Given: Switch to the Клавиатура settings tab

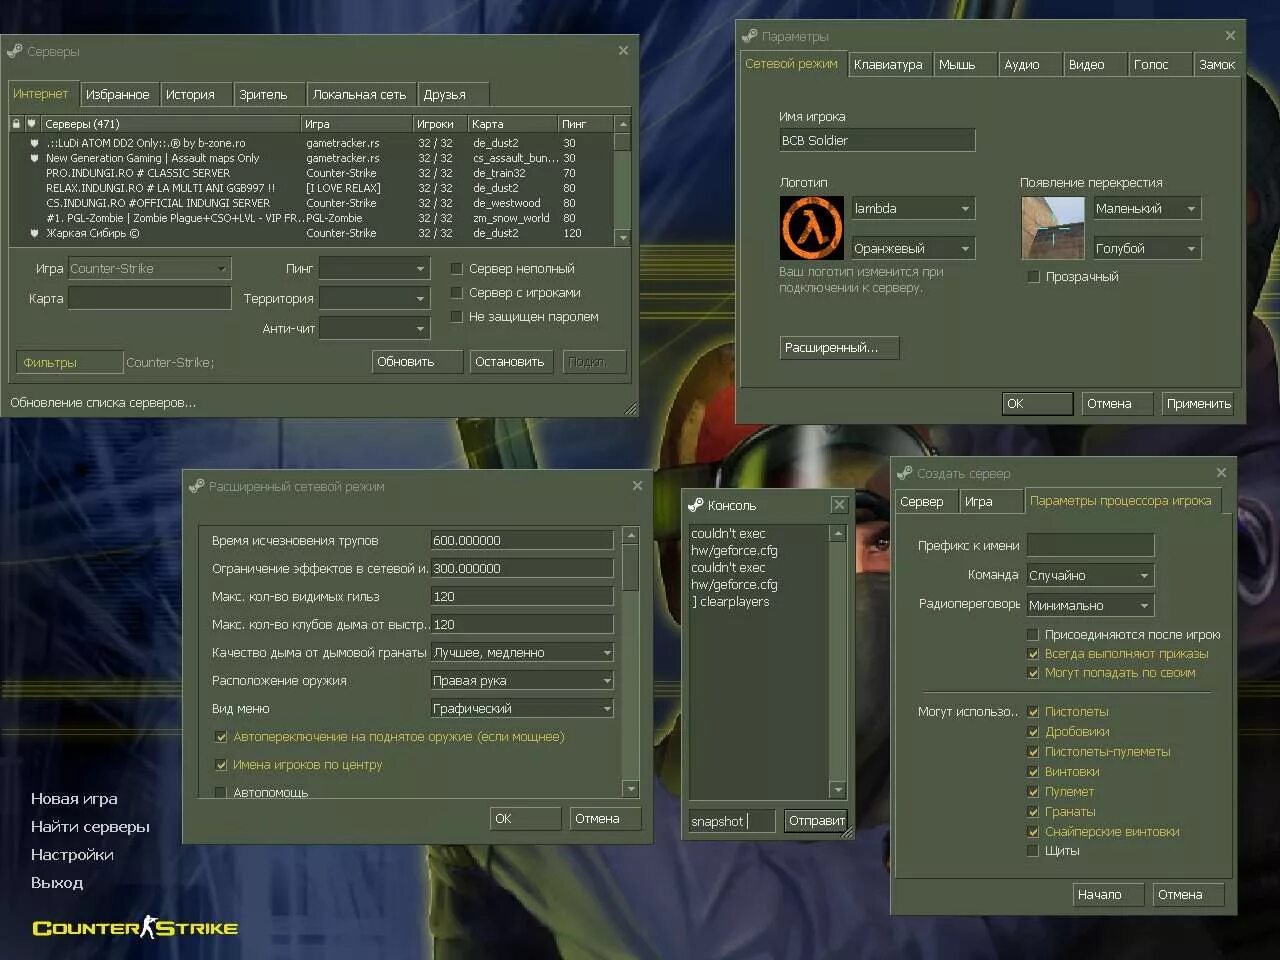Looking at the screenshot, I should pos(888,65).
